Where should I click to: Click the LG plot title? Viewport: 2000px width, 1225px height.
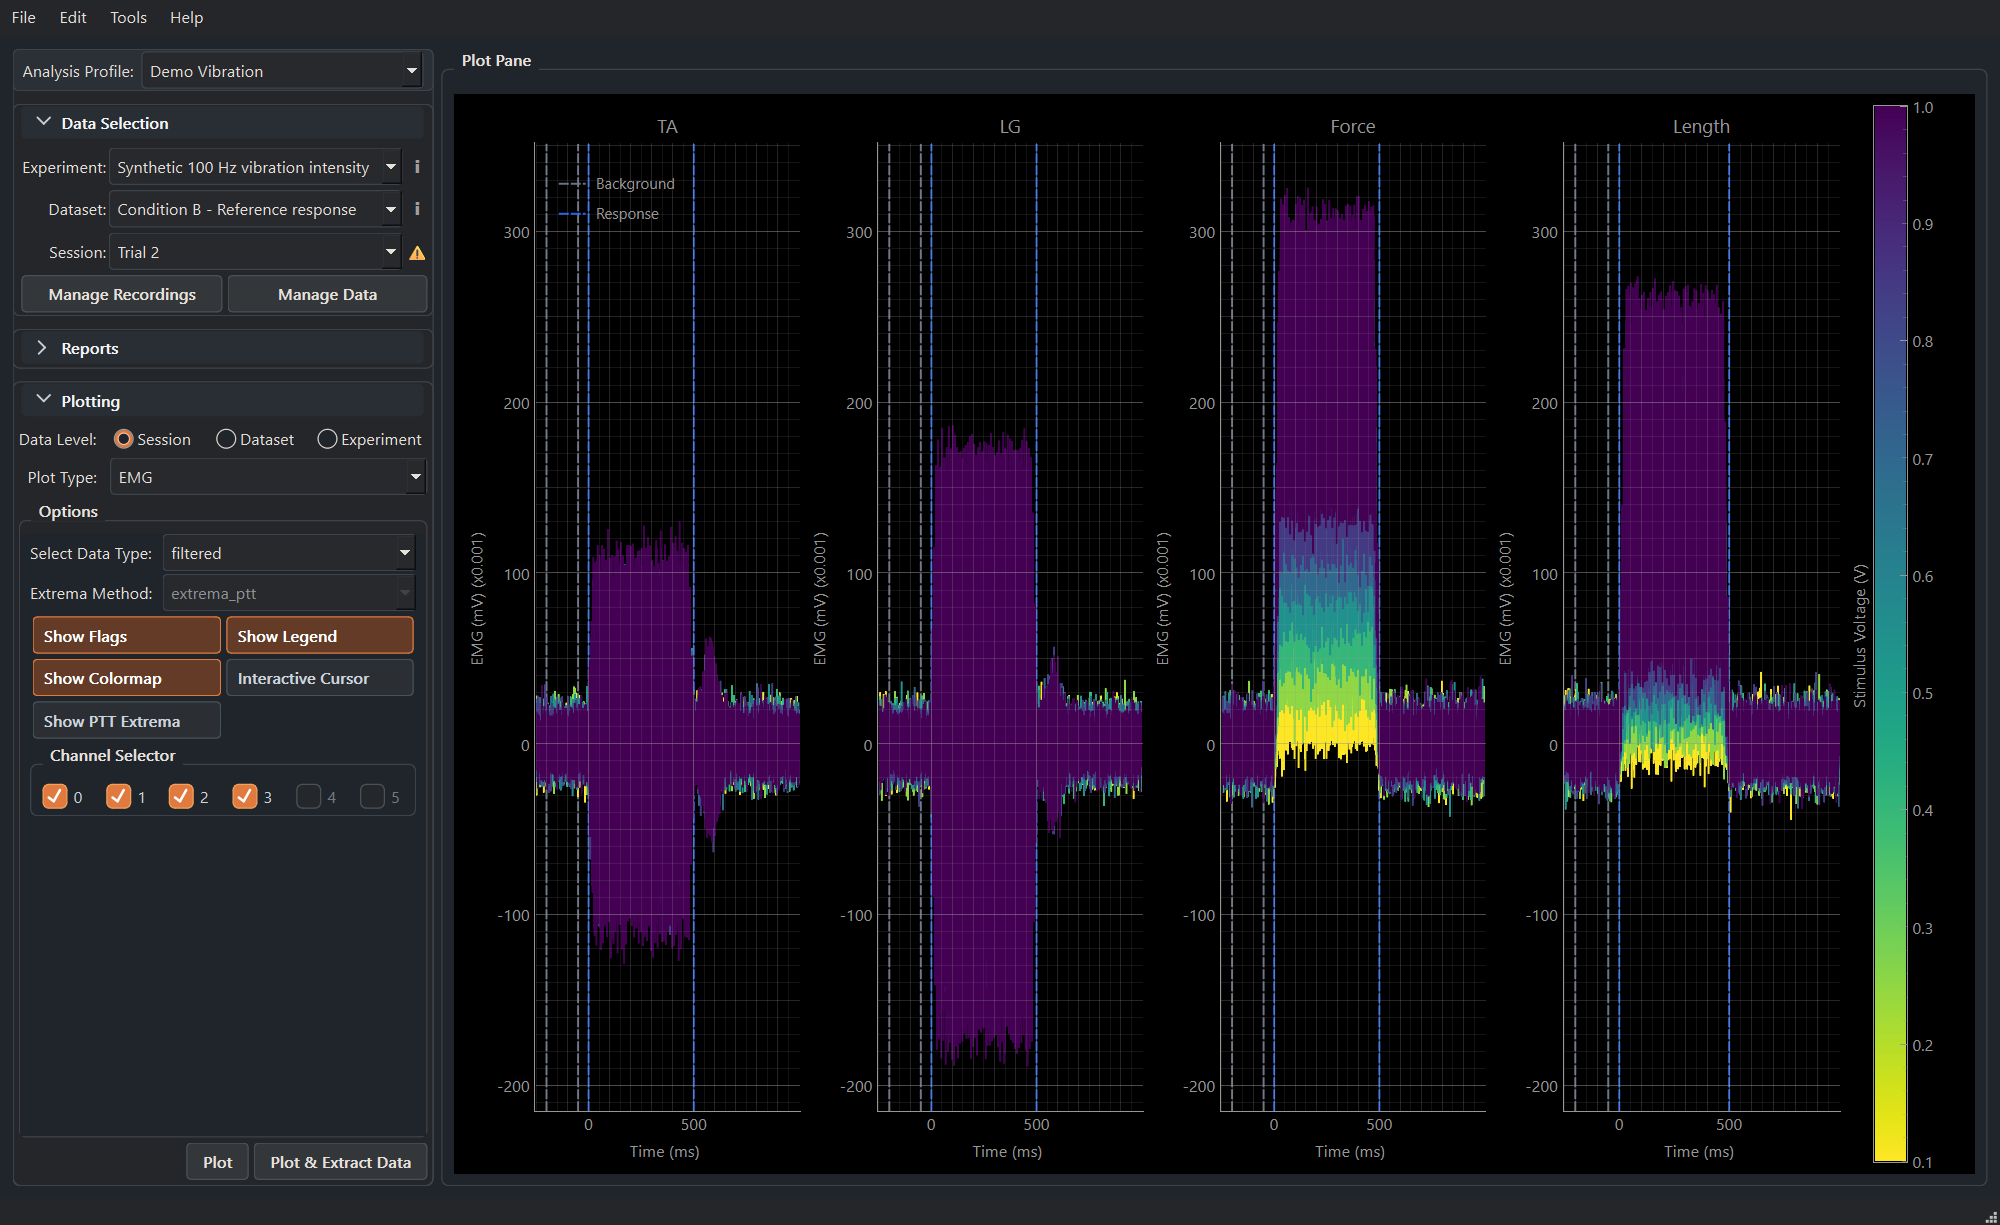(x=1010, y=127)
